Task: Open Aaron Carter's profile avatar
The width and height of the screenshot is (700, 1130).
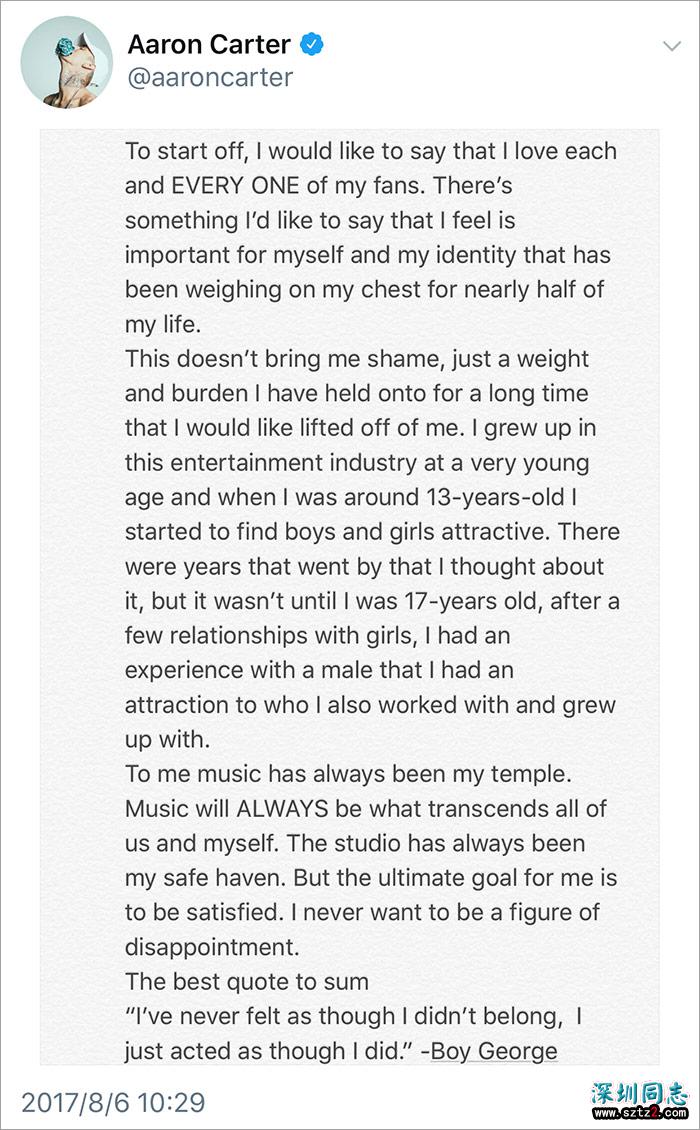Action: [66, 62]
